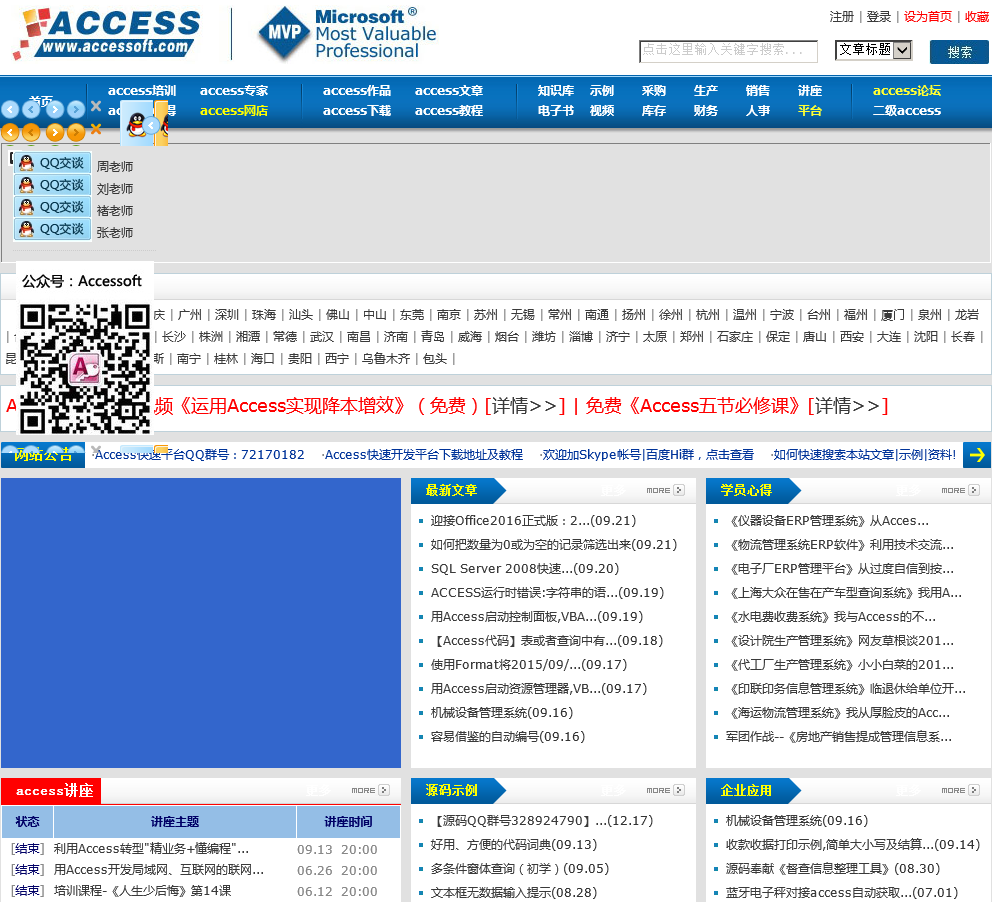Image resolution: width=992 pixels, height=902 pixels.
Task: Open access文章 nav item
Action: click(449, 90)
